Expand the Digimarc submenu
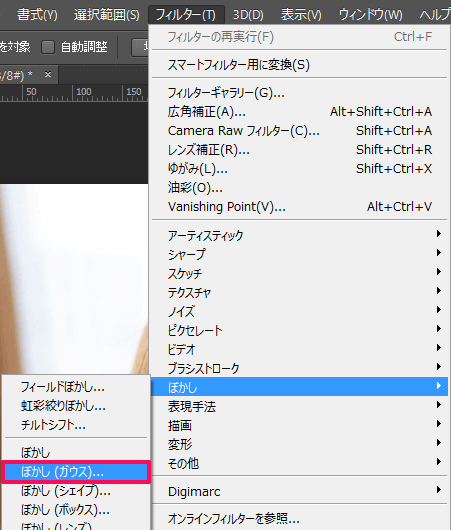Viewport: 451px width, 530px height. pos(300,491)
